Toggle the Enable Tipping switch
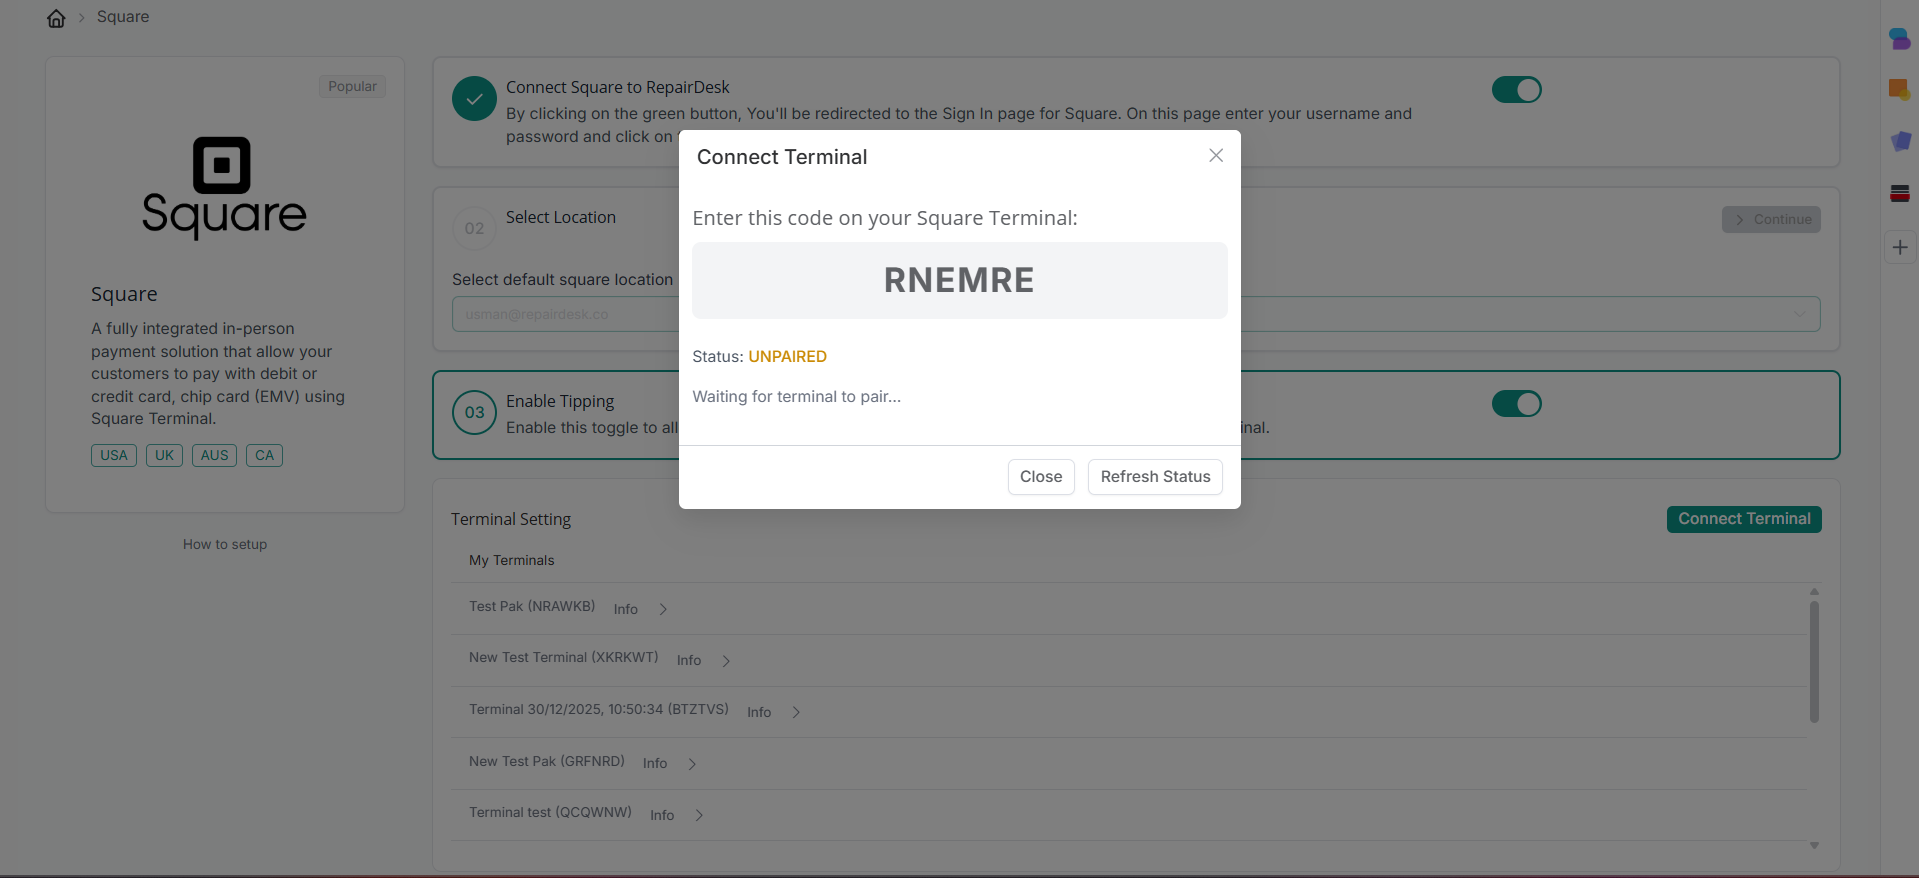 coord(1516,404)
